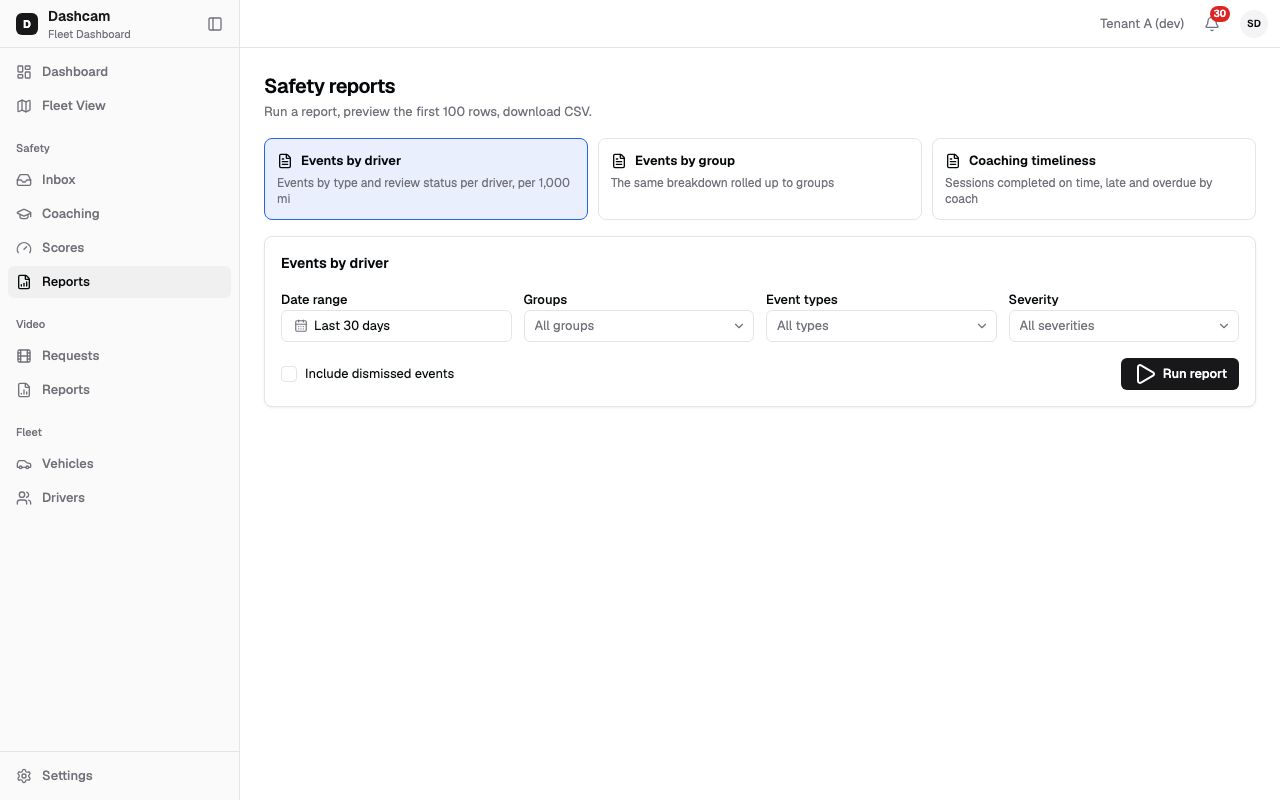
Task: Collapse the sidebar panel icon
Action: pos(215,24)
